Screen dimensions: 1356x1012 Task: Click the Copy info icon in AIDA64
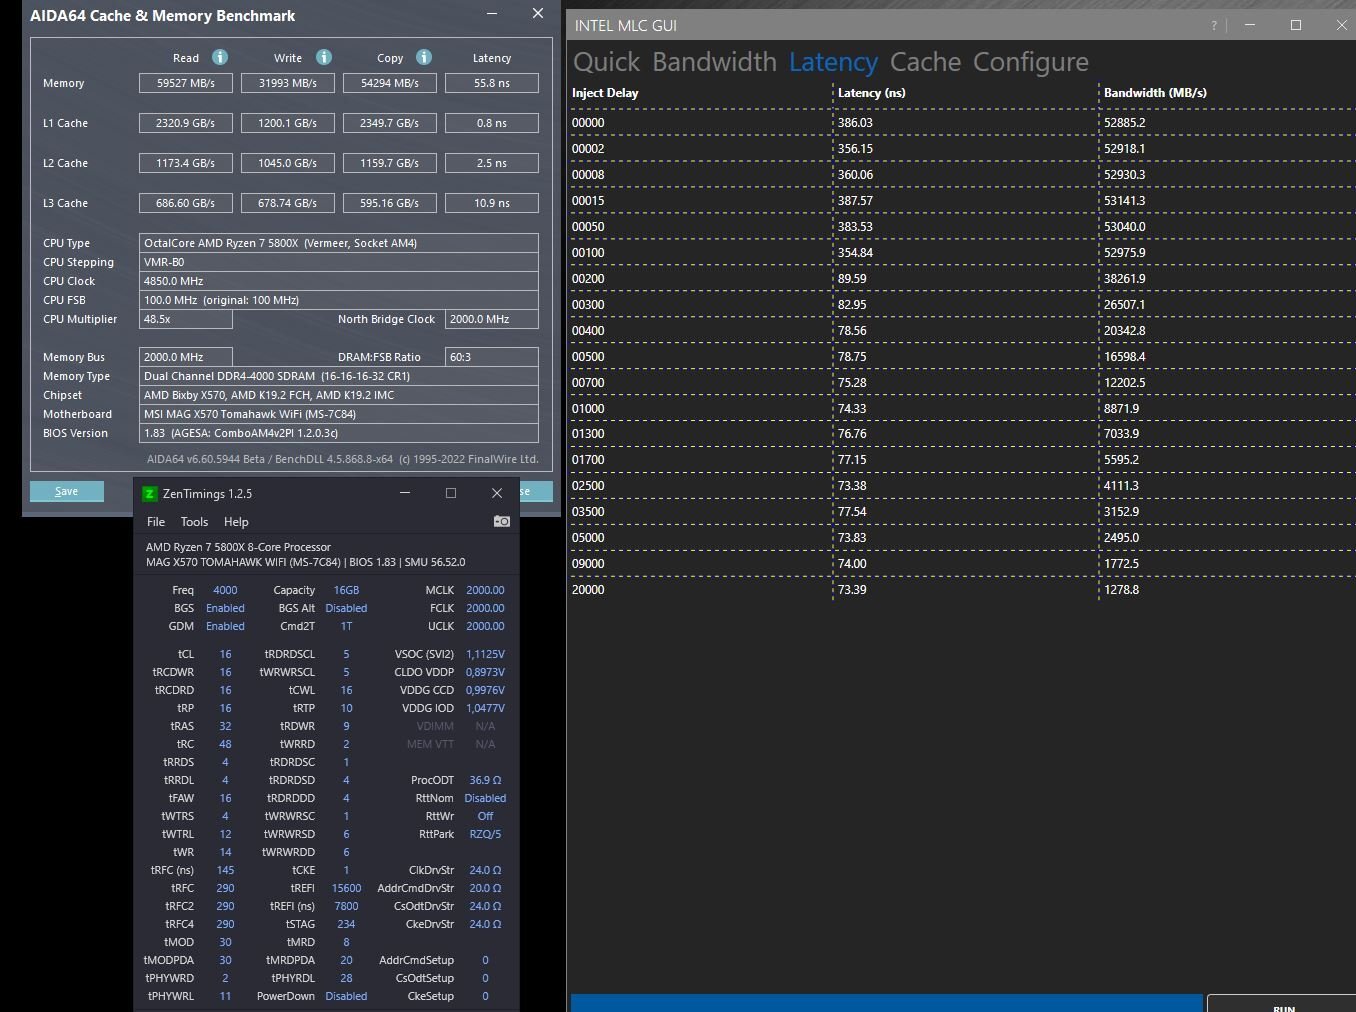424,57
